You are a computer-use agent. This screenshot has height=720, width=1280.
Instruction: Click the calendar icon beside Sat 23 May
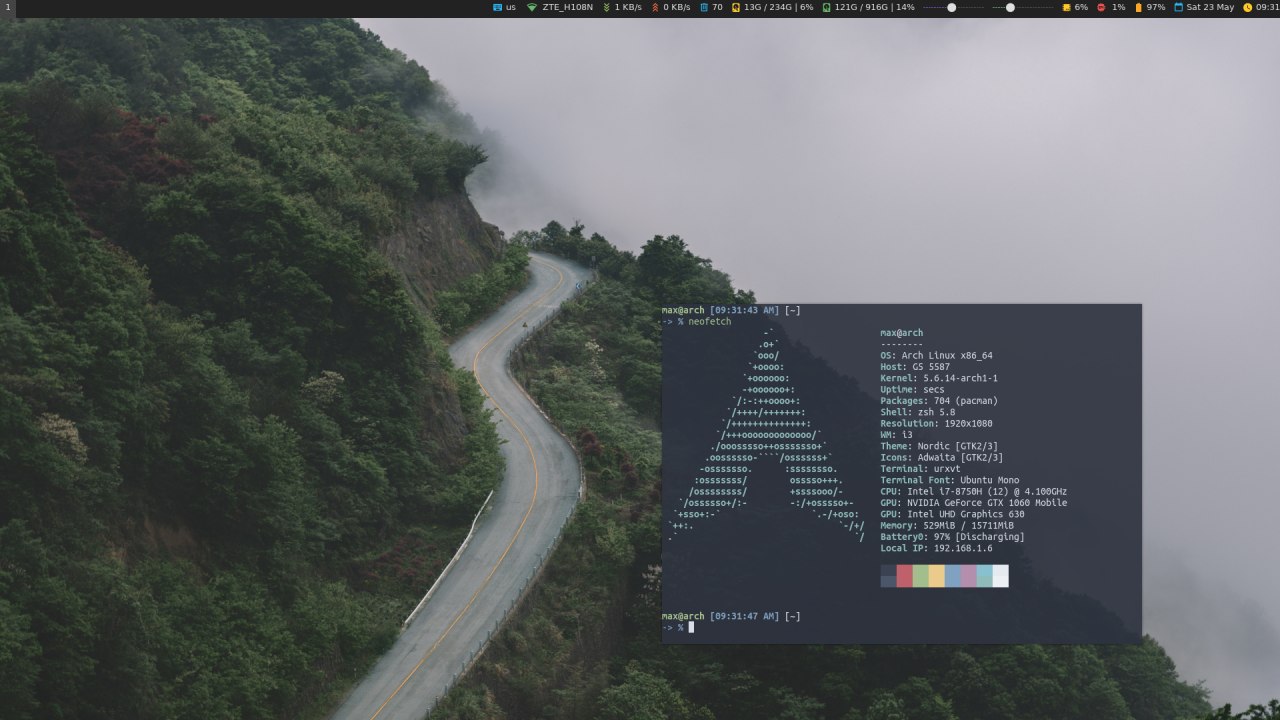[x=1178, y=7]
